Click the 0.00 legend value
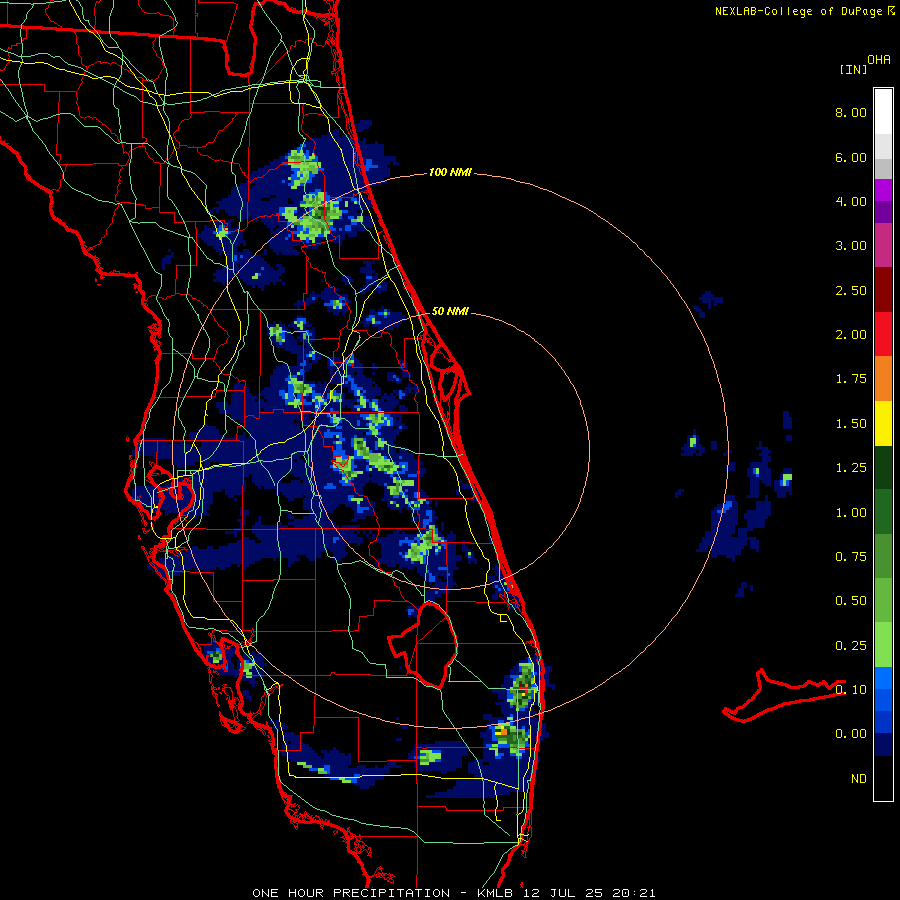This screenshot has width=900, height=900. pos(851,734)
